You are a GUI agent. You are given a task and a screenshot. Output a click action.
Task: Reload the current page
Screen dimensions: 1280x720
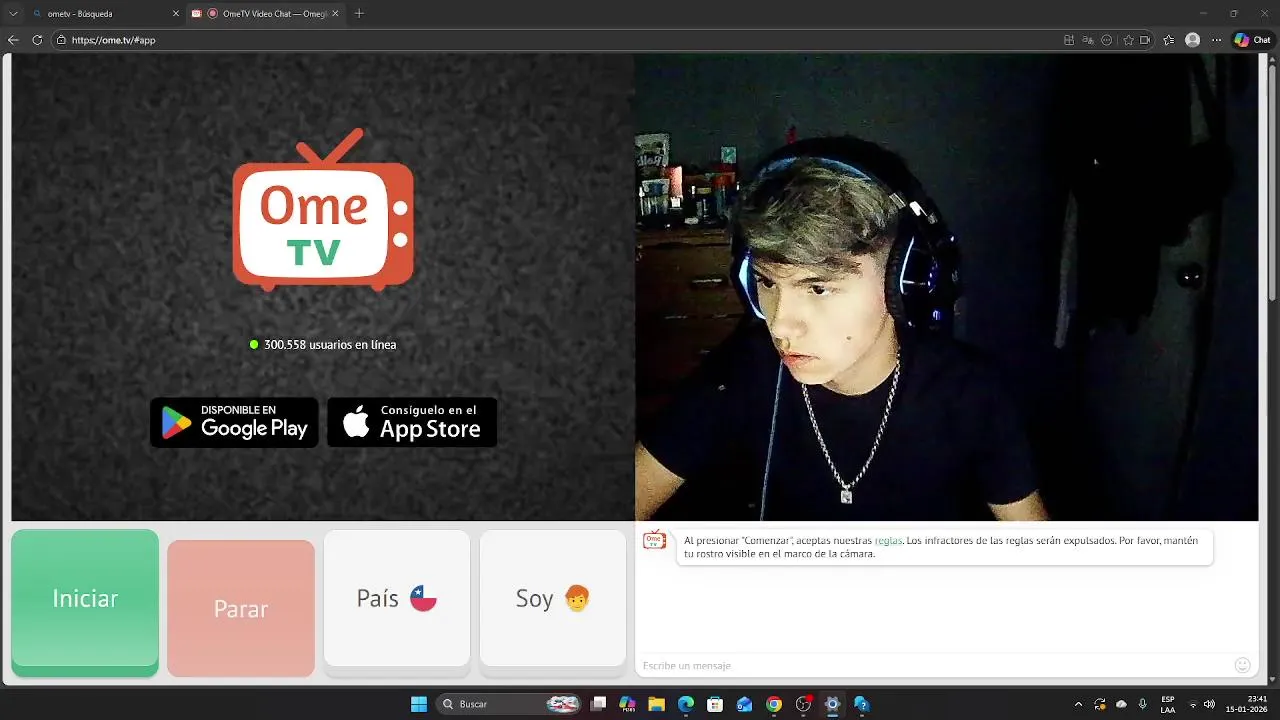[x=37, y=40]
